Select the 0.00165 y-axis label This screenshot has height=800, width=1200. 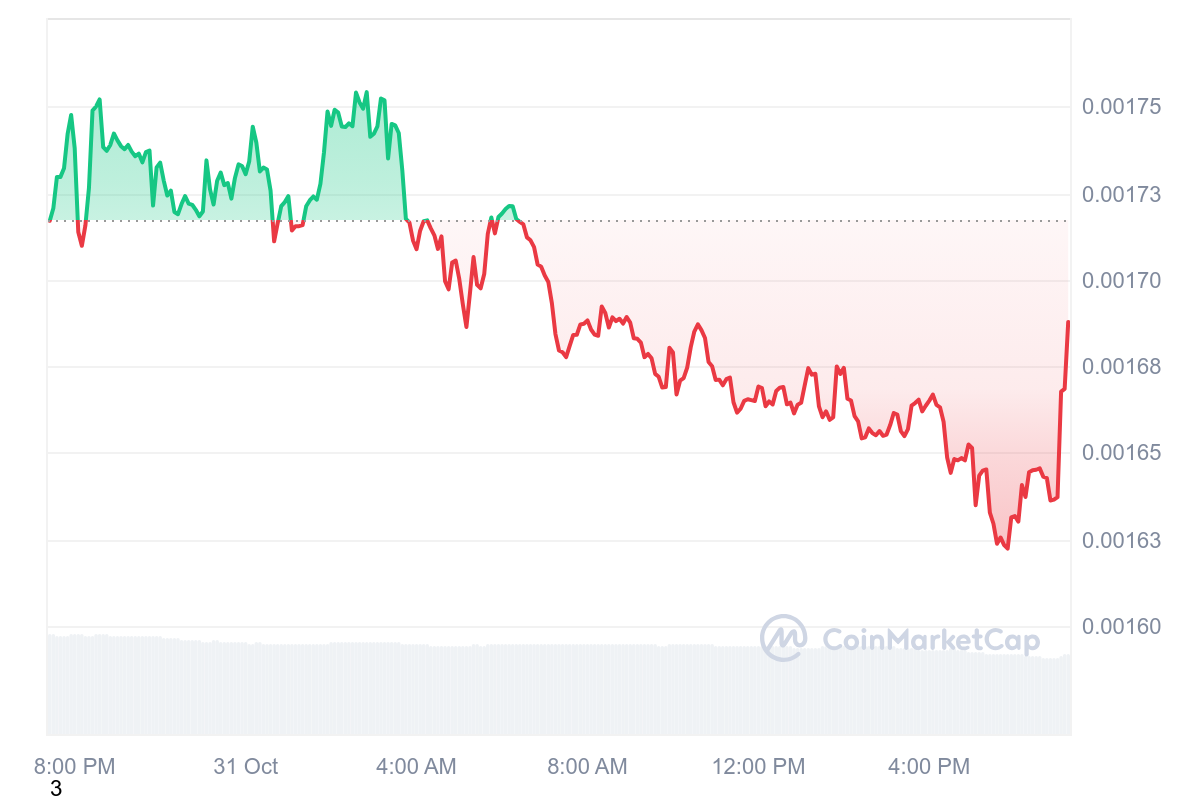pos(1122,454)
